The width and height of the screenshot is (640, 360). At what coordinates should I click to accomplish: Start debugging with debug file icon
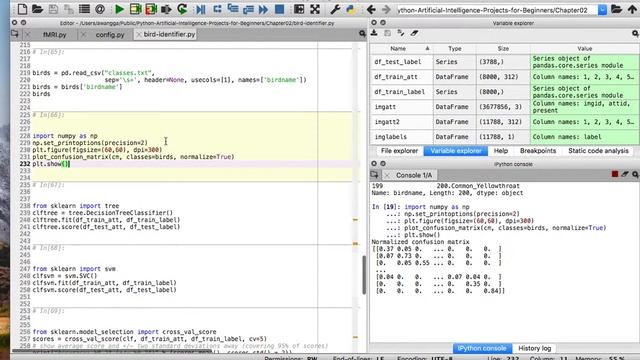[x=201, y=9]
